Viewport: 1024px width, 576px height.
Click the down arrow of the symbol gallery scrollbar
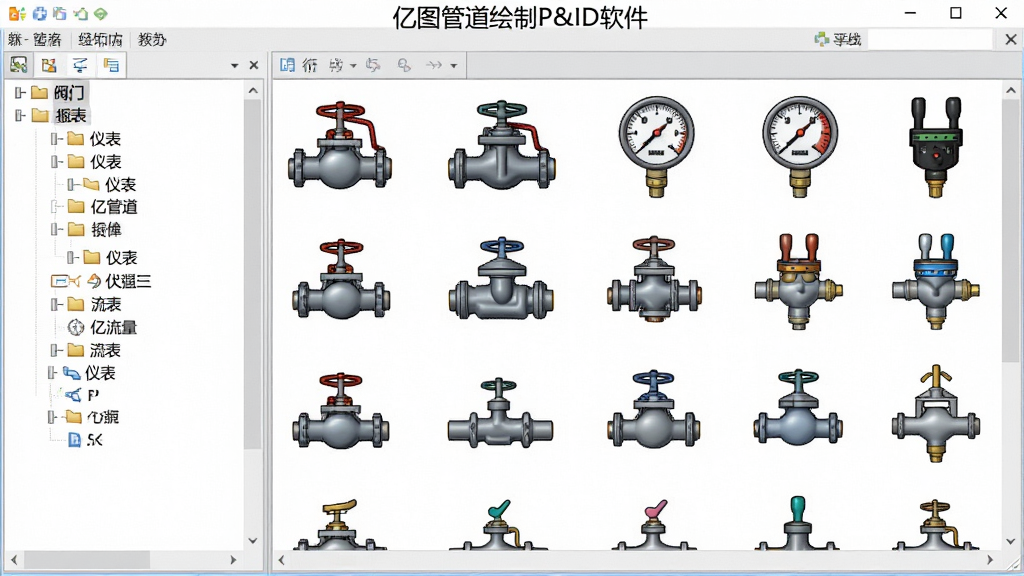[1011, 541]
